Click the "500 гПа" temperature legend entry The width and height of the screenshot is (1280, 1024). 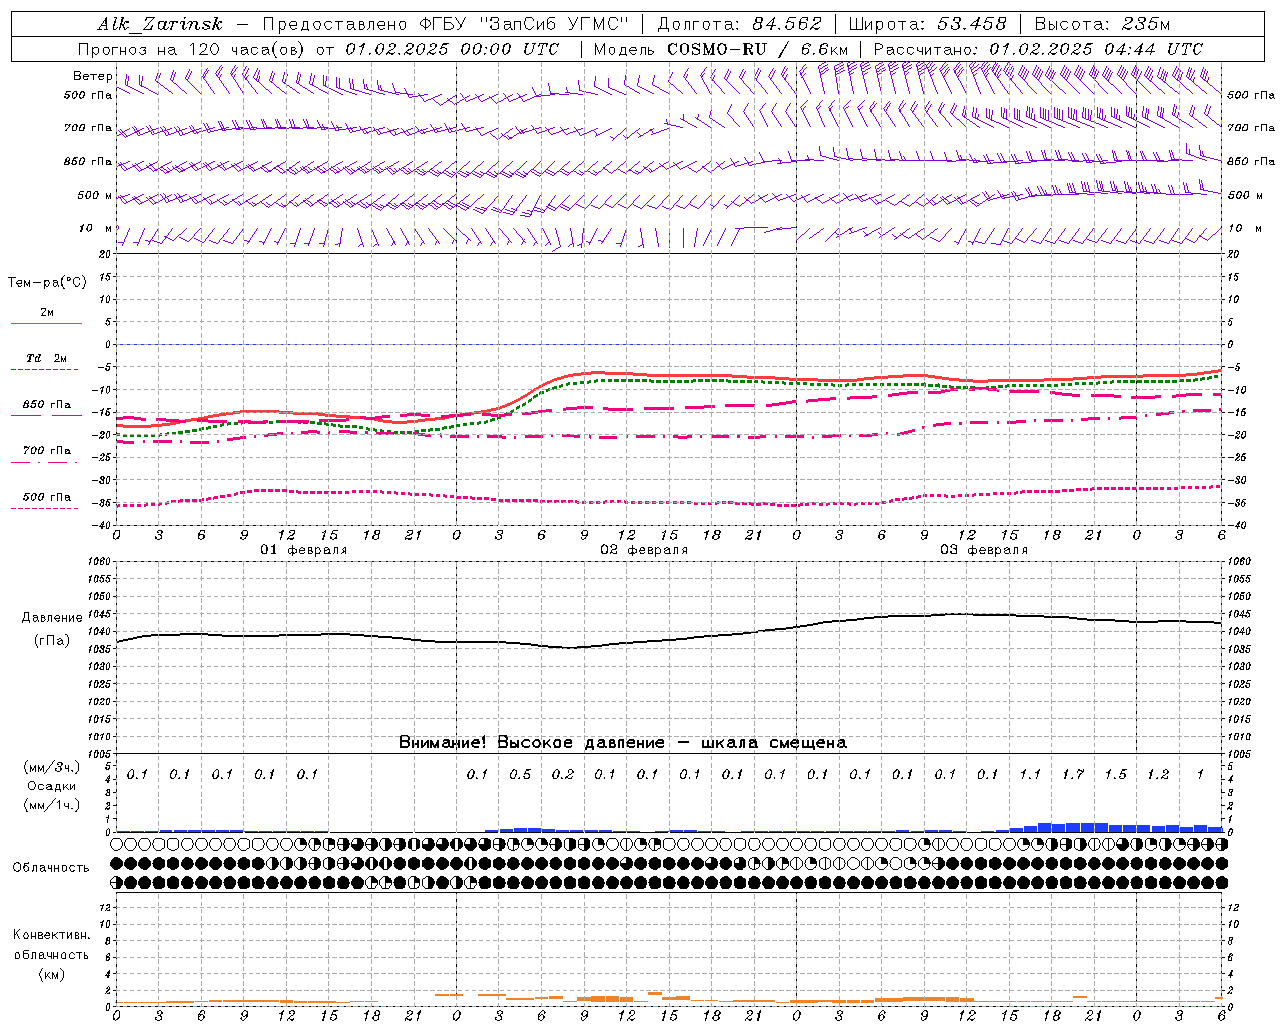(47, 497)
